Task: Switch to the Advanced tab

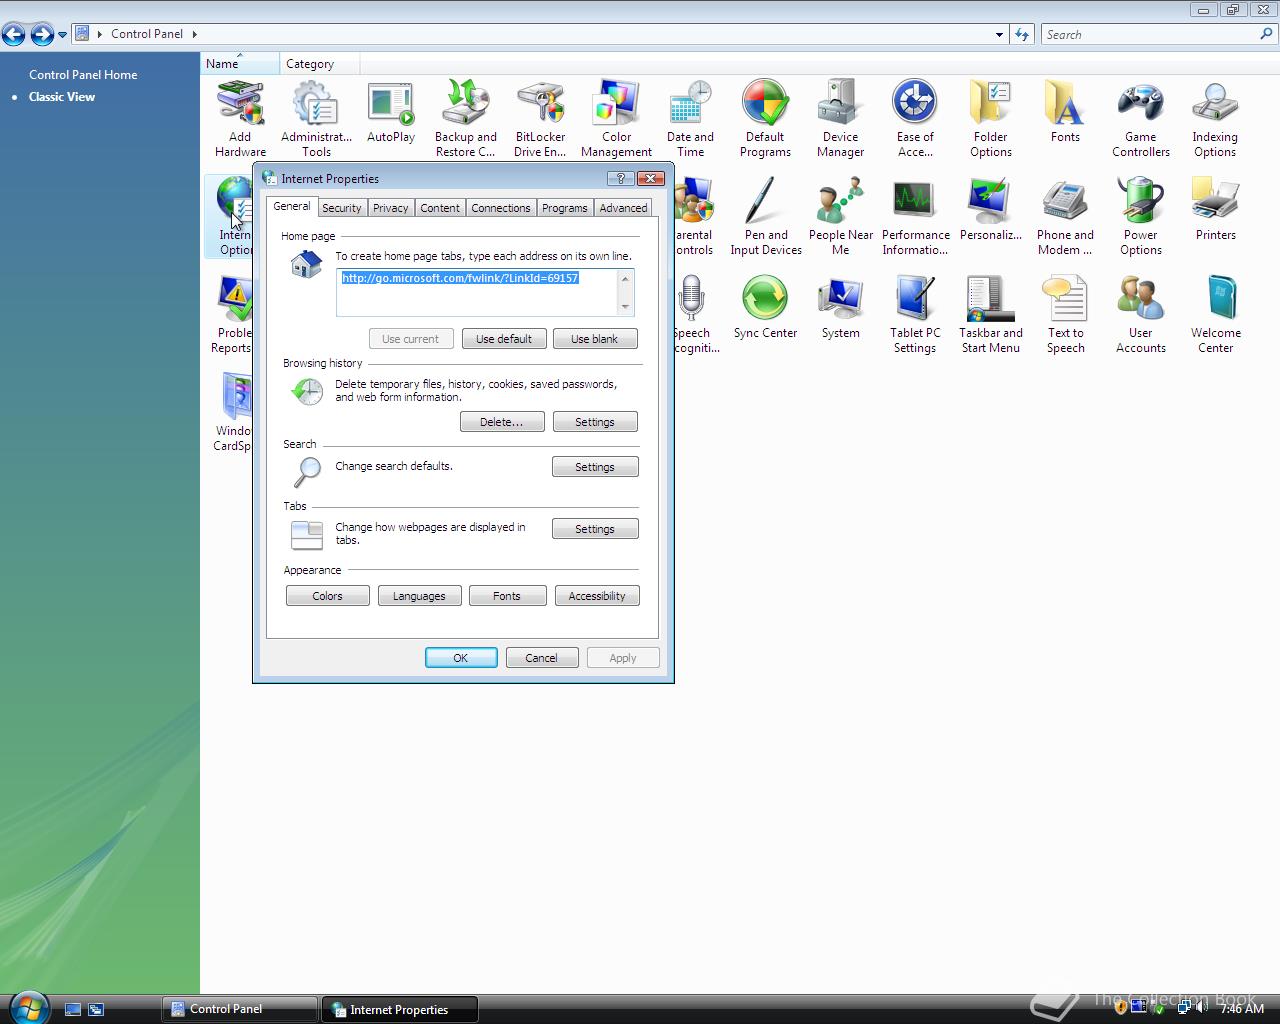Action: click(623, 208)
